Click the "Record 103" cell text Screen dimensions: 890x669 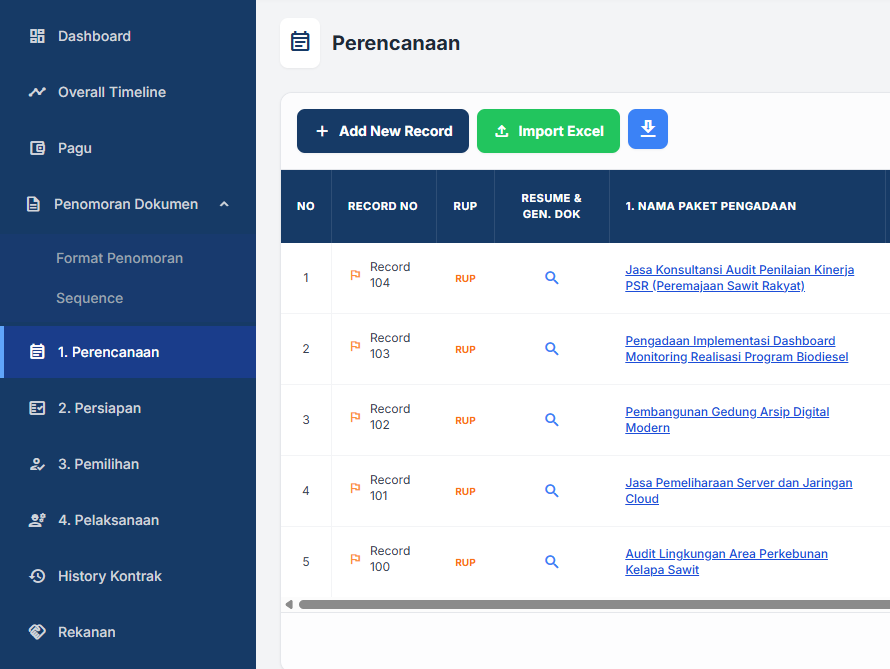click(x=390, y=346)
